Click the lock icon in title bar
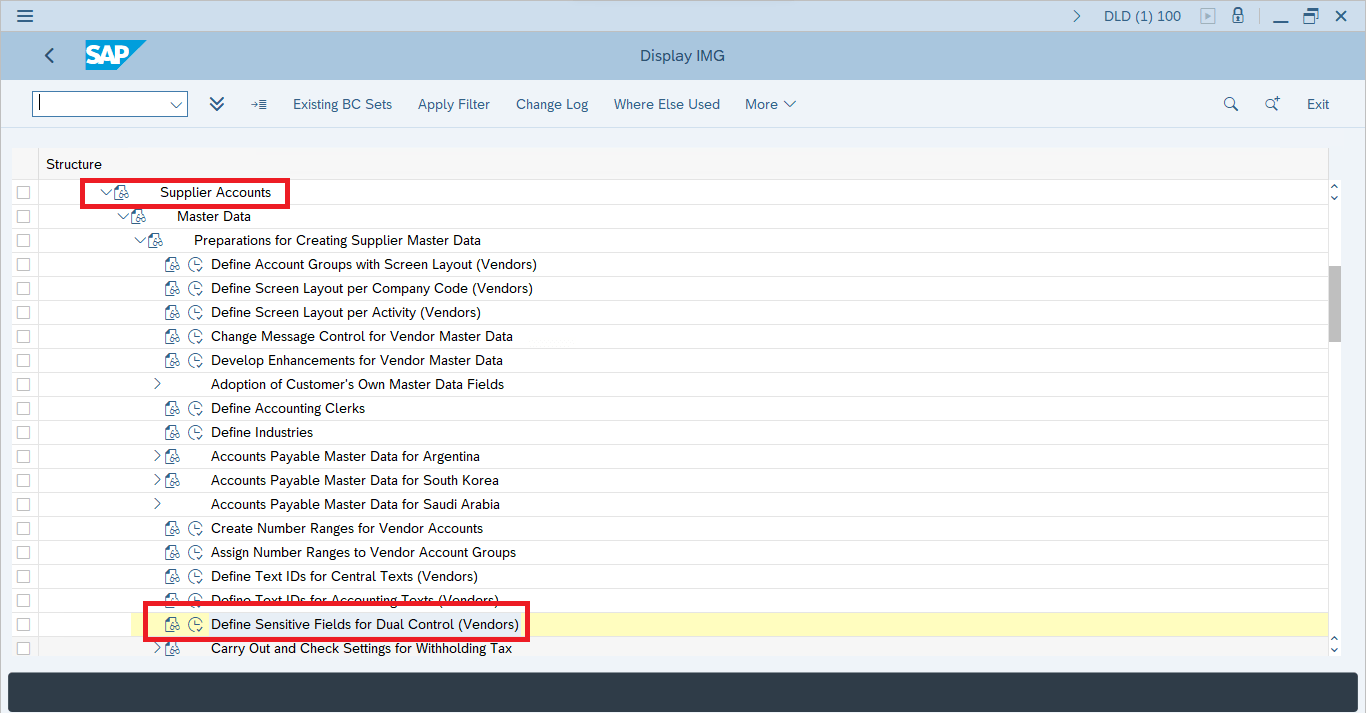The width and height of the screenshot is (1366, 713). tap(1238, 16)
